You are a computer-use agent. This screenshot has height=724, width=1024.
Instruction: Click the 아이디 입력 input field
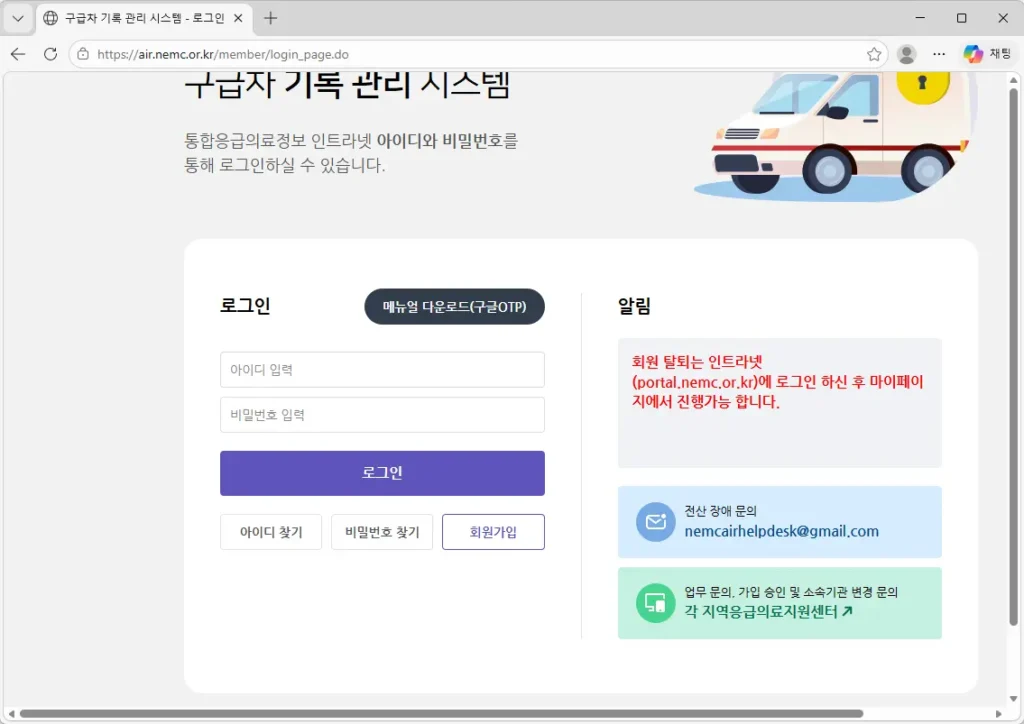[x=382, y=369]
